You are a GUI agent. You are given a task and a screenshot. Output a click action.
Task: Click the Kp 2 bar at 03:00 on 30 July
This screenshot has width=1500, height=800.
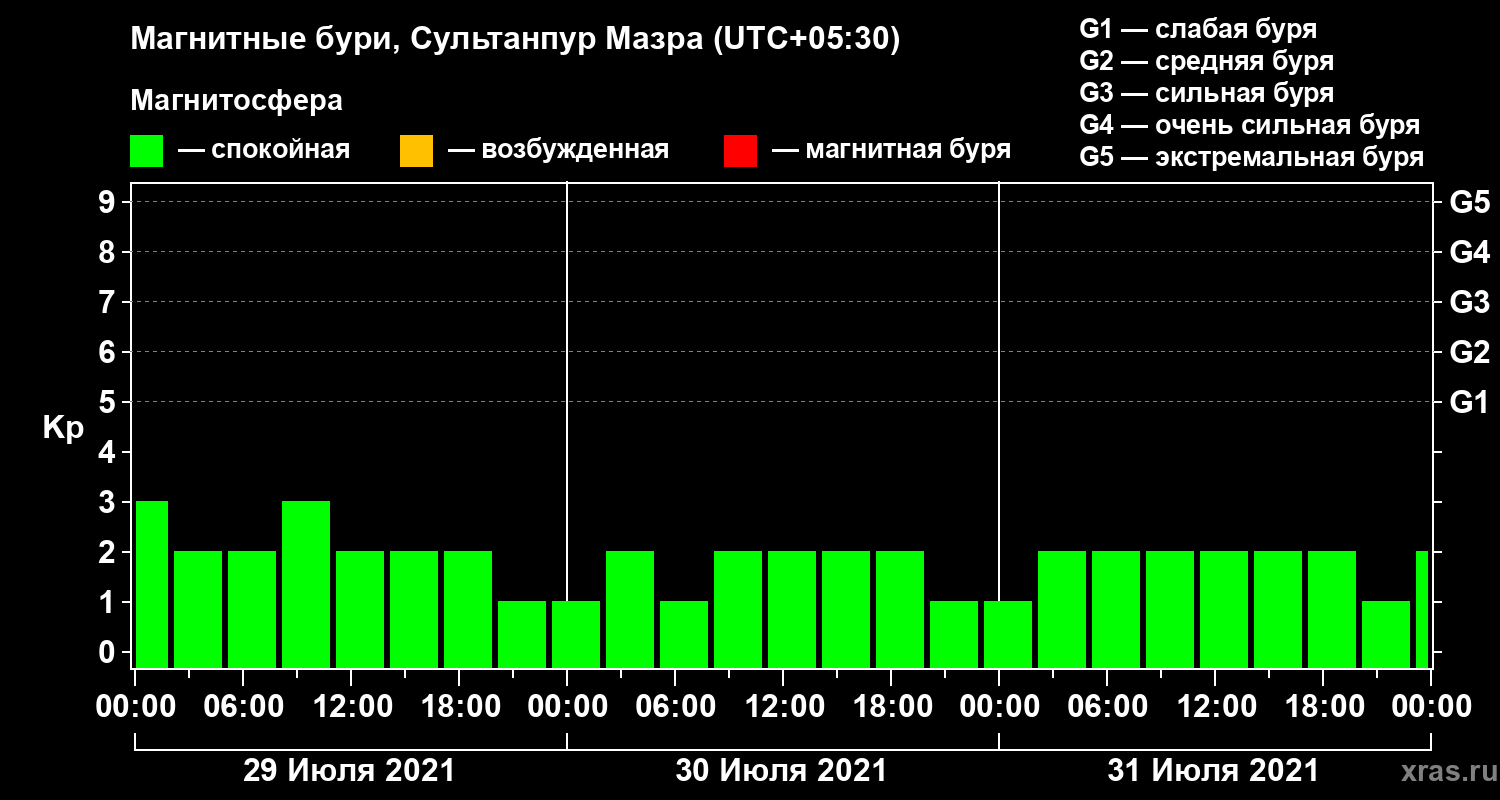630,609
